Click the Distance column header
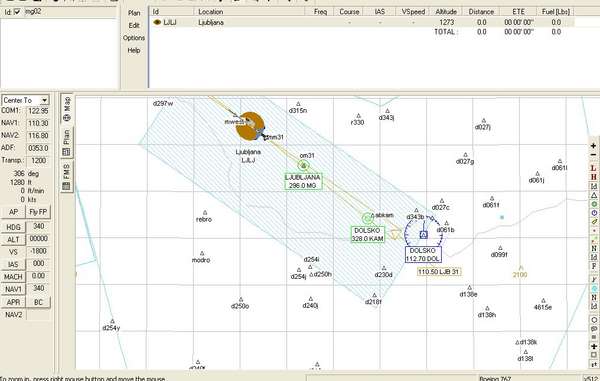This screenshot has height=381, width=600. [481, 12]
